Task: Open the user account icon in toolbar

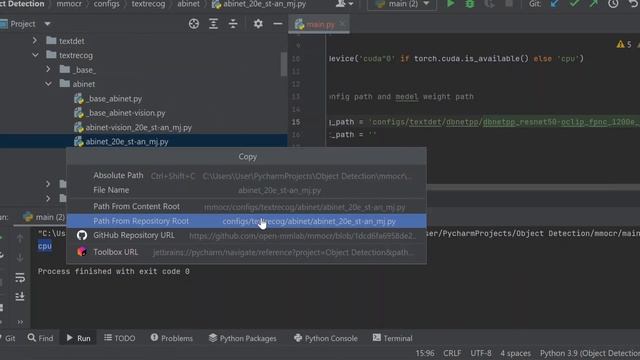Action: (x=344, y=4)
